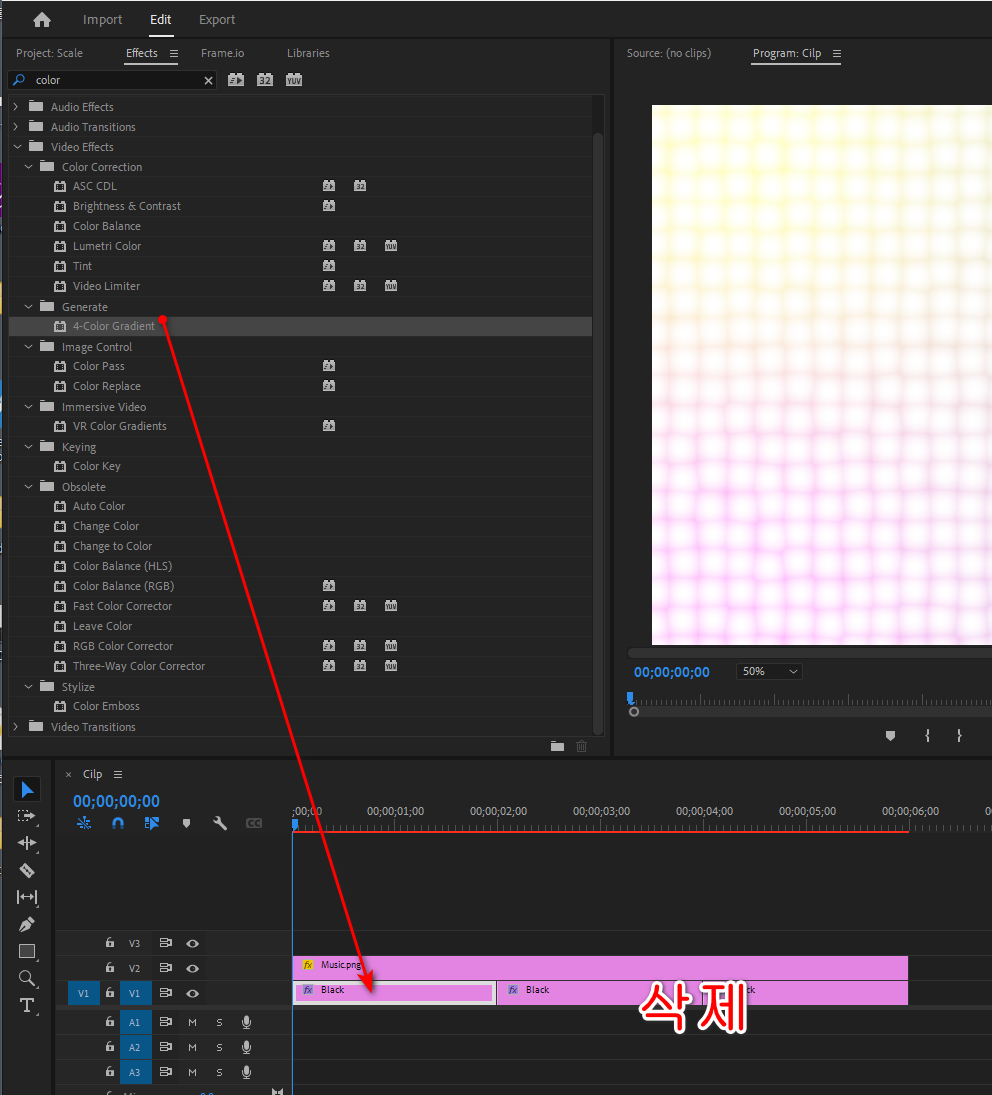Select the Razor tool in toolbar
The height and width of the screenshot is (1095, 992).
[x=27, y=870]
